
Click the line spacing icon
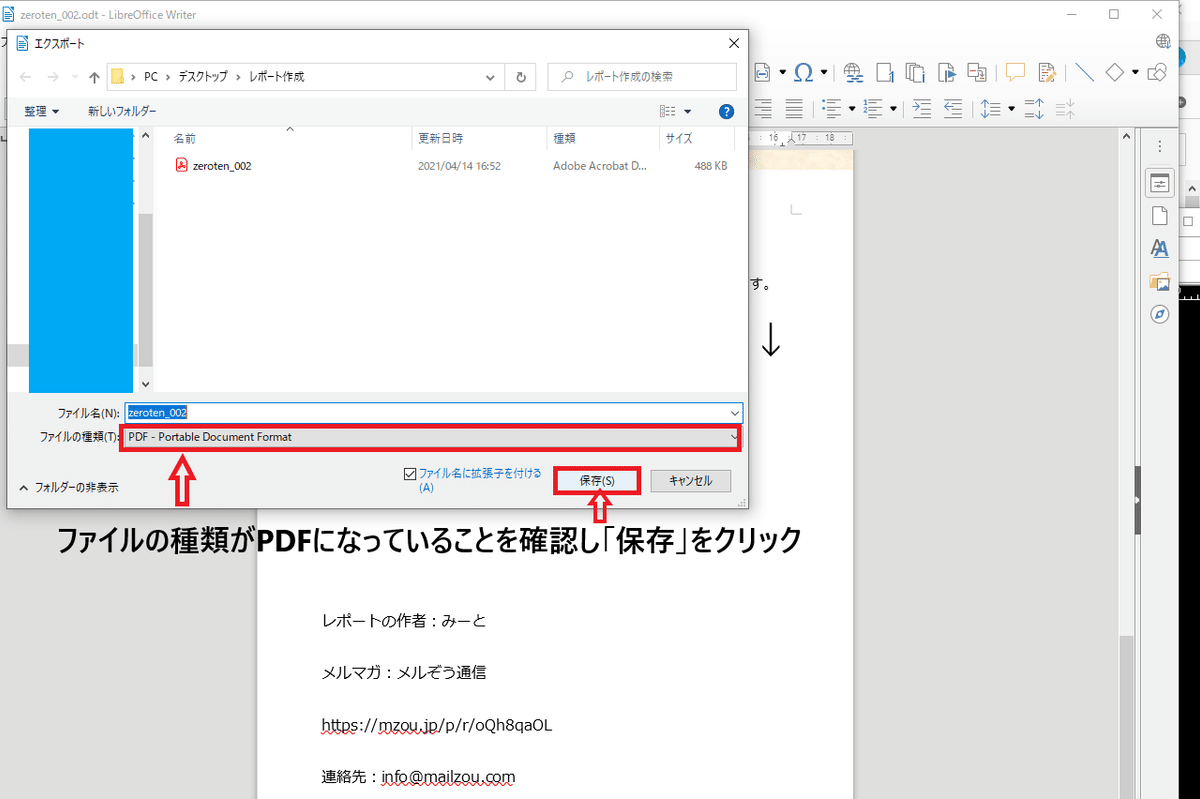pyautogui.click(x=991, y=108)
